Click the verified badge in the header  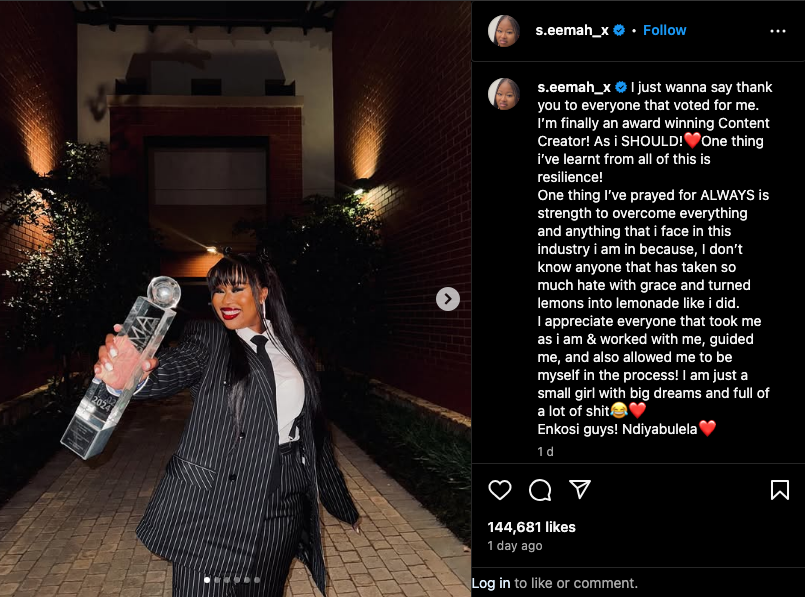(x=619, y=30)
